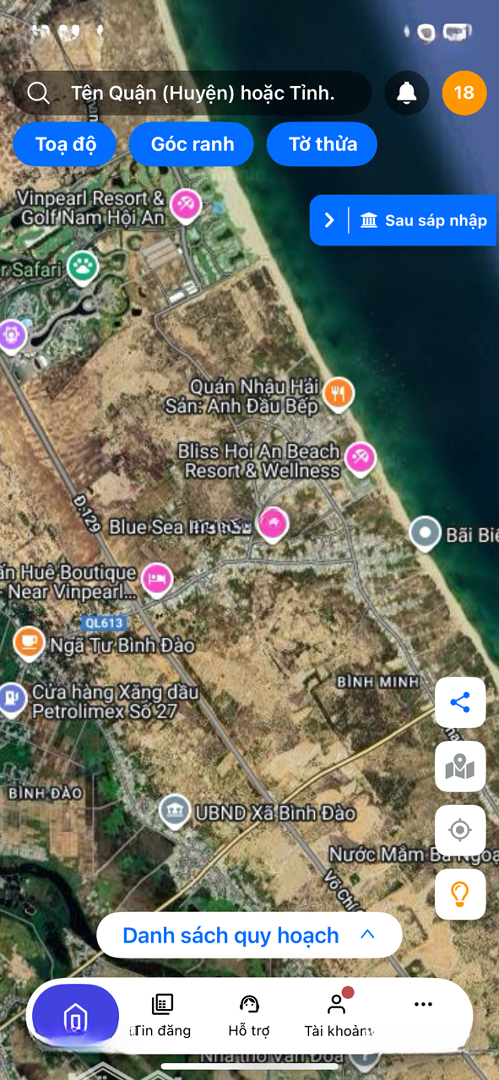Open the Tin đăng tab
This screenshot has width=499, height=1080.
162,1016
